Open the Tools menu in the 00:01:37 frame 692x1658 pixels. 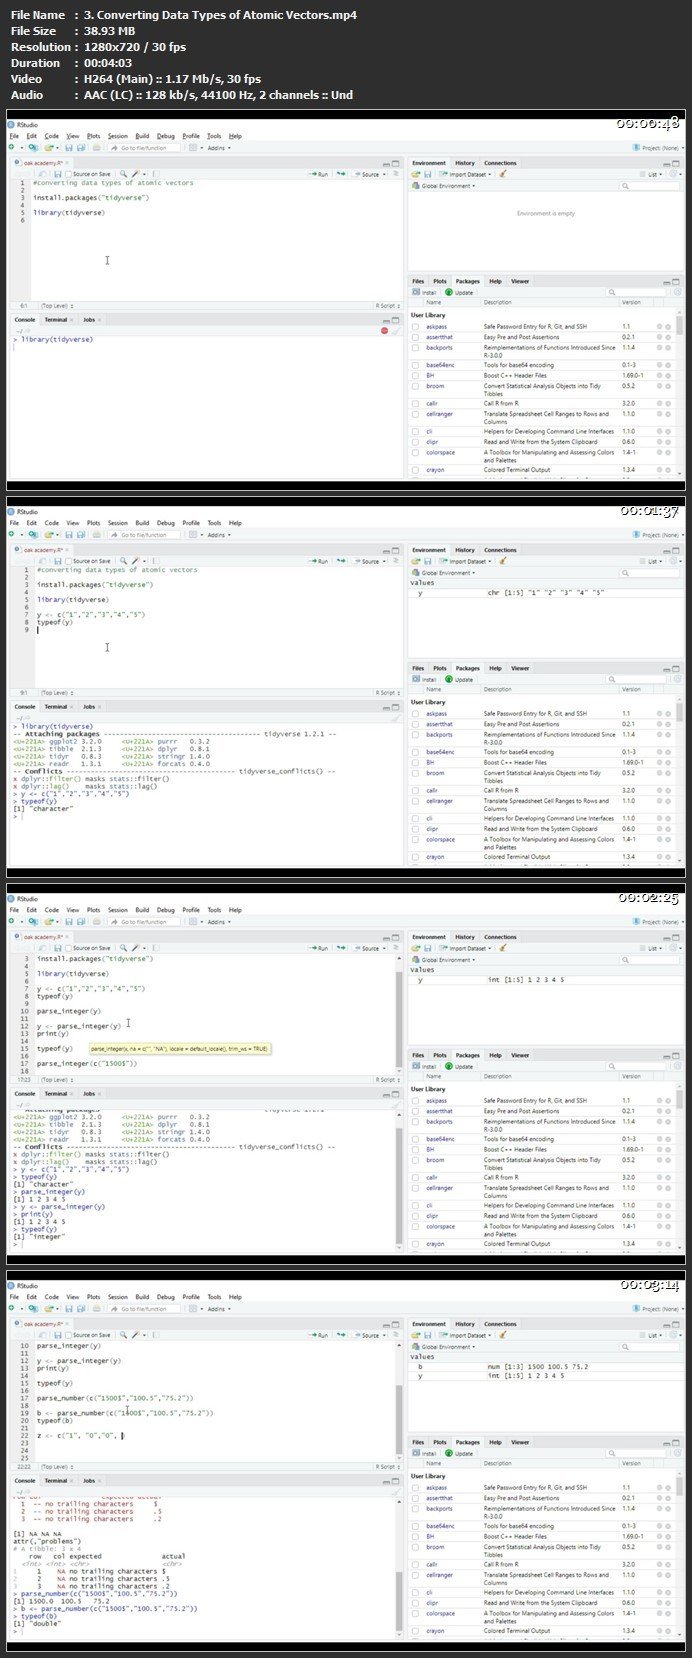214,523
